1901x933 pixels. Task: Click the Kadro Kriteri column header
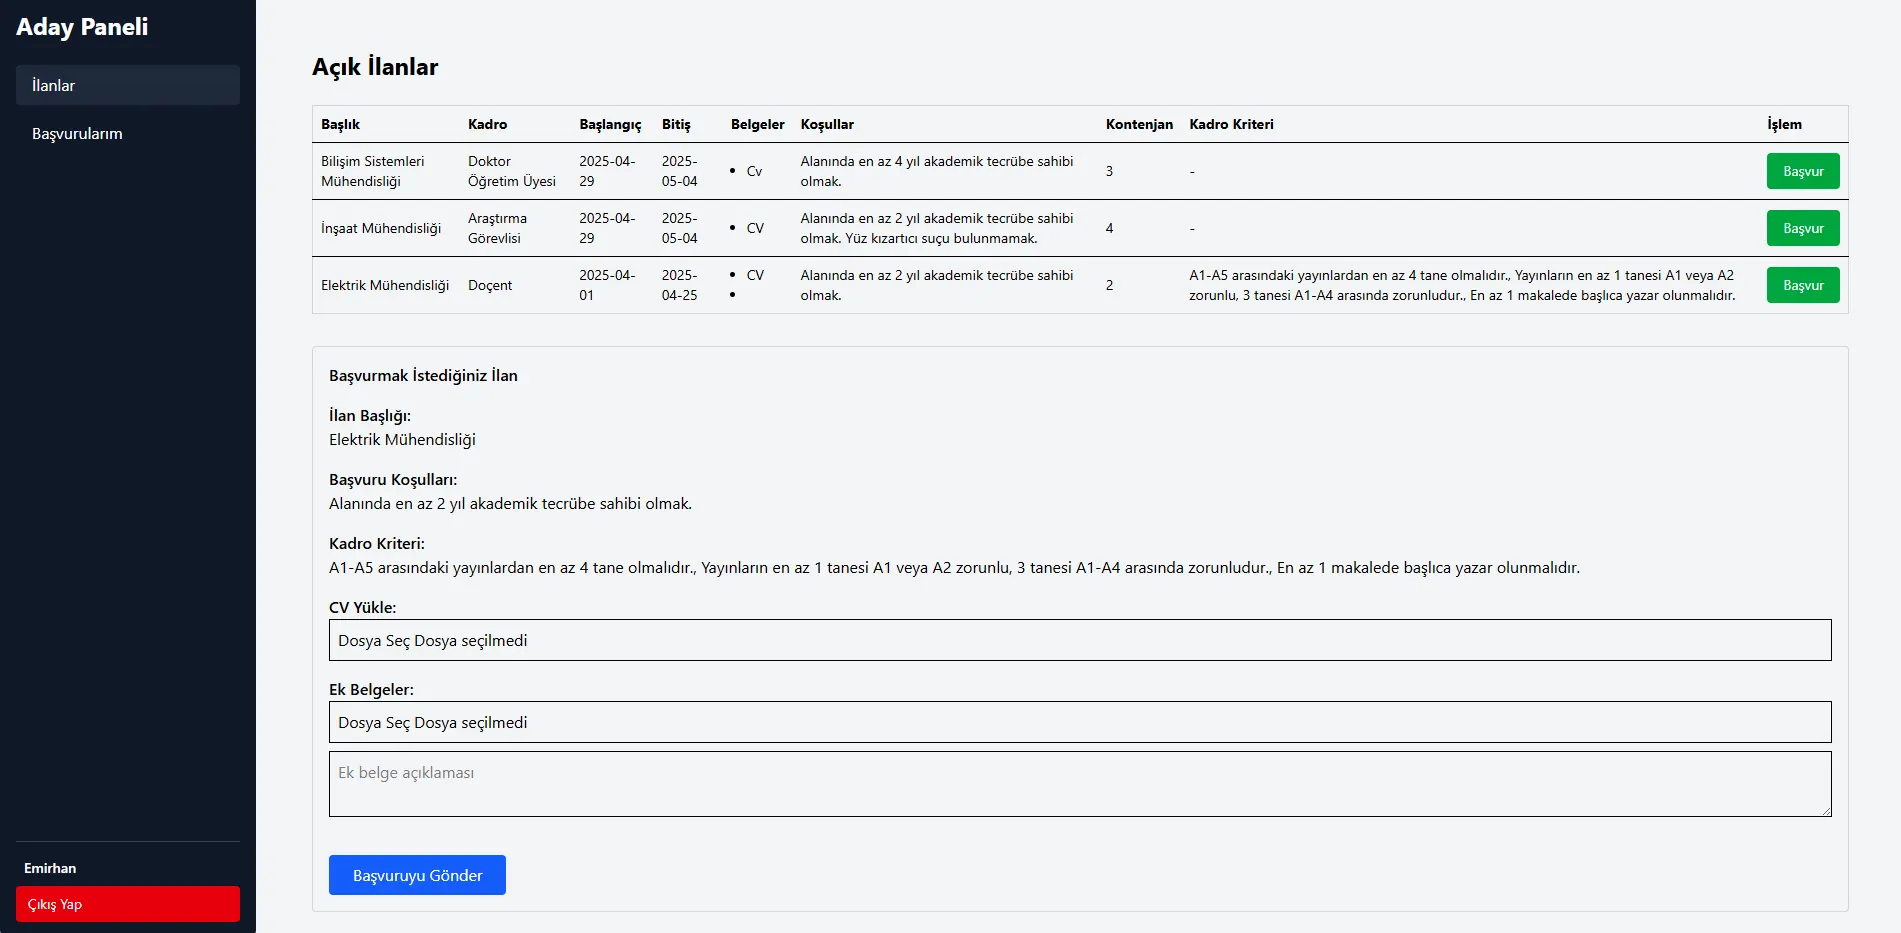point(1231,124)
